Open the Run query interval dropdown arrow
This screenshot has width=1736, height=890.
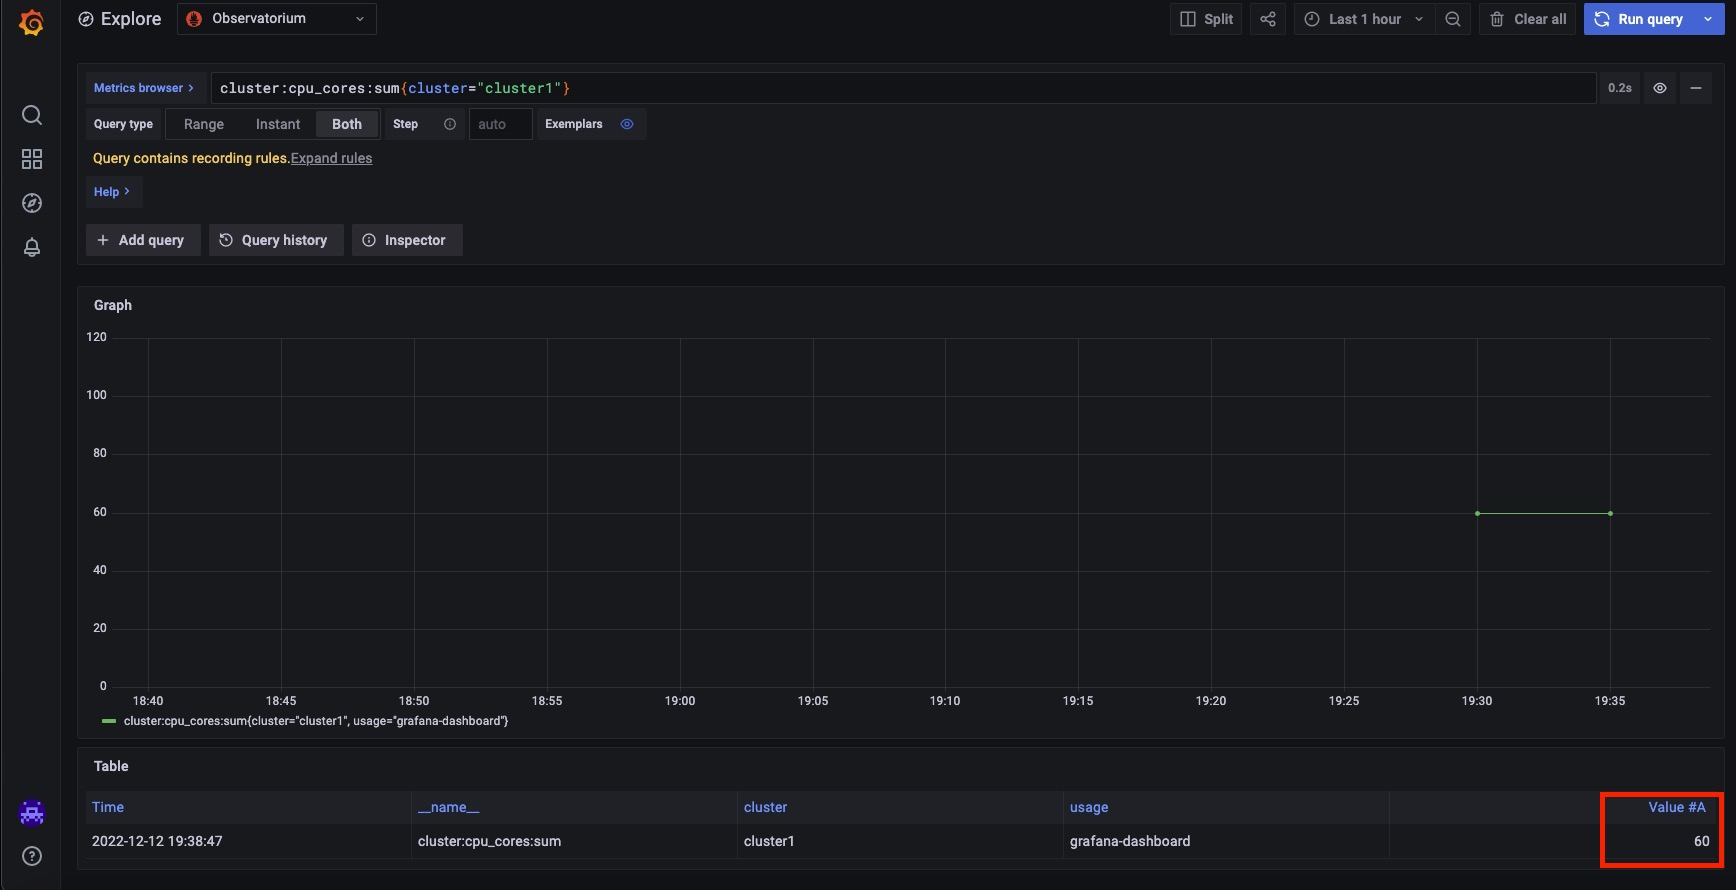tap(1708, 19)
